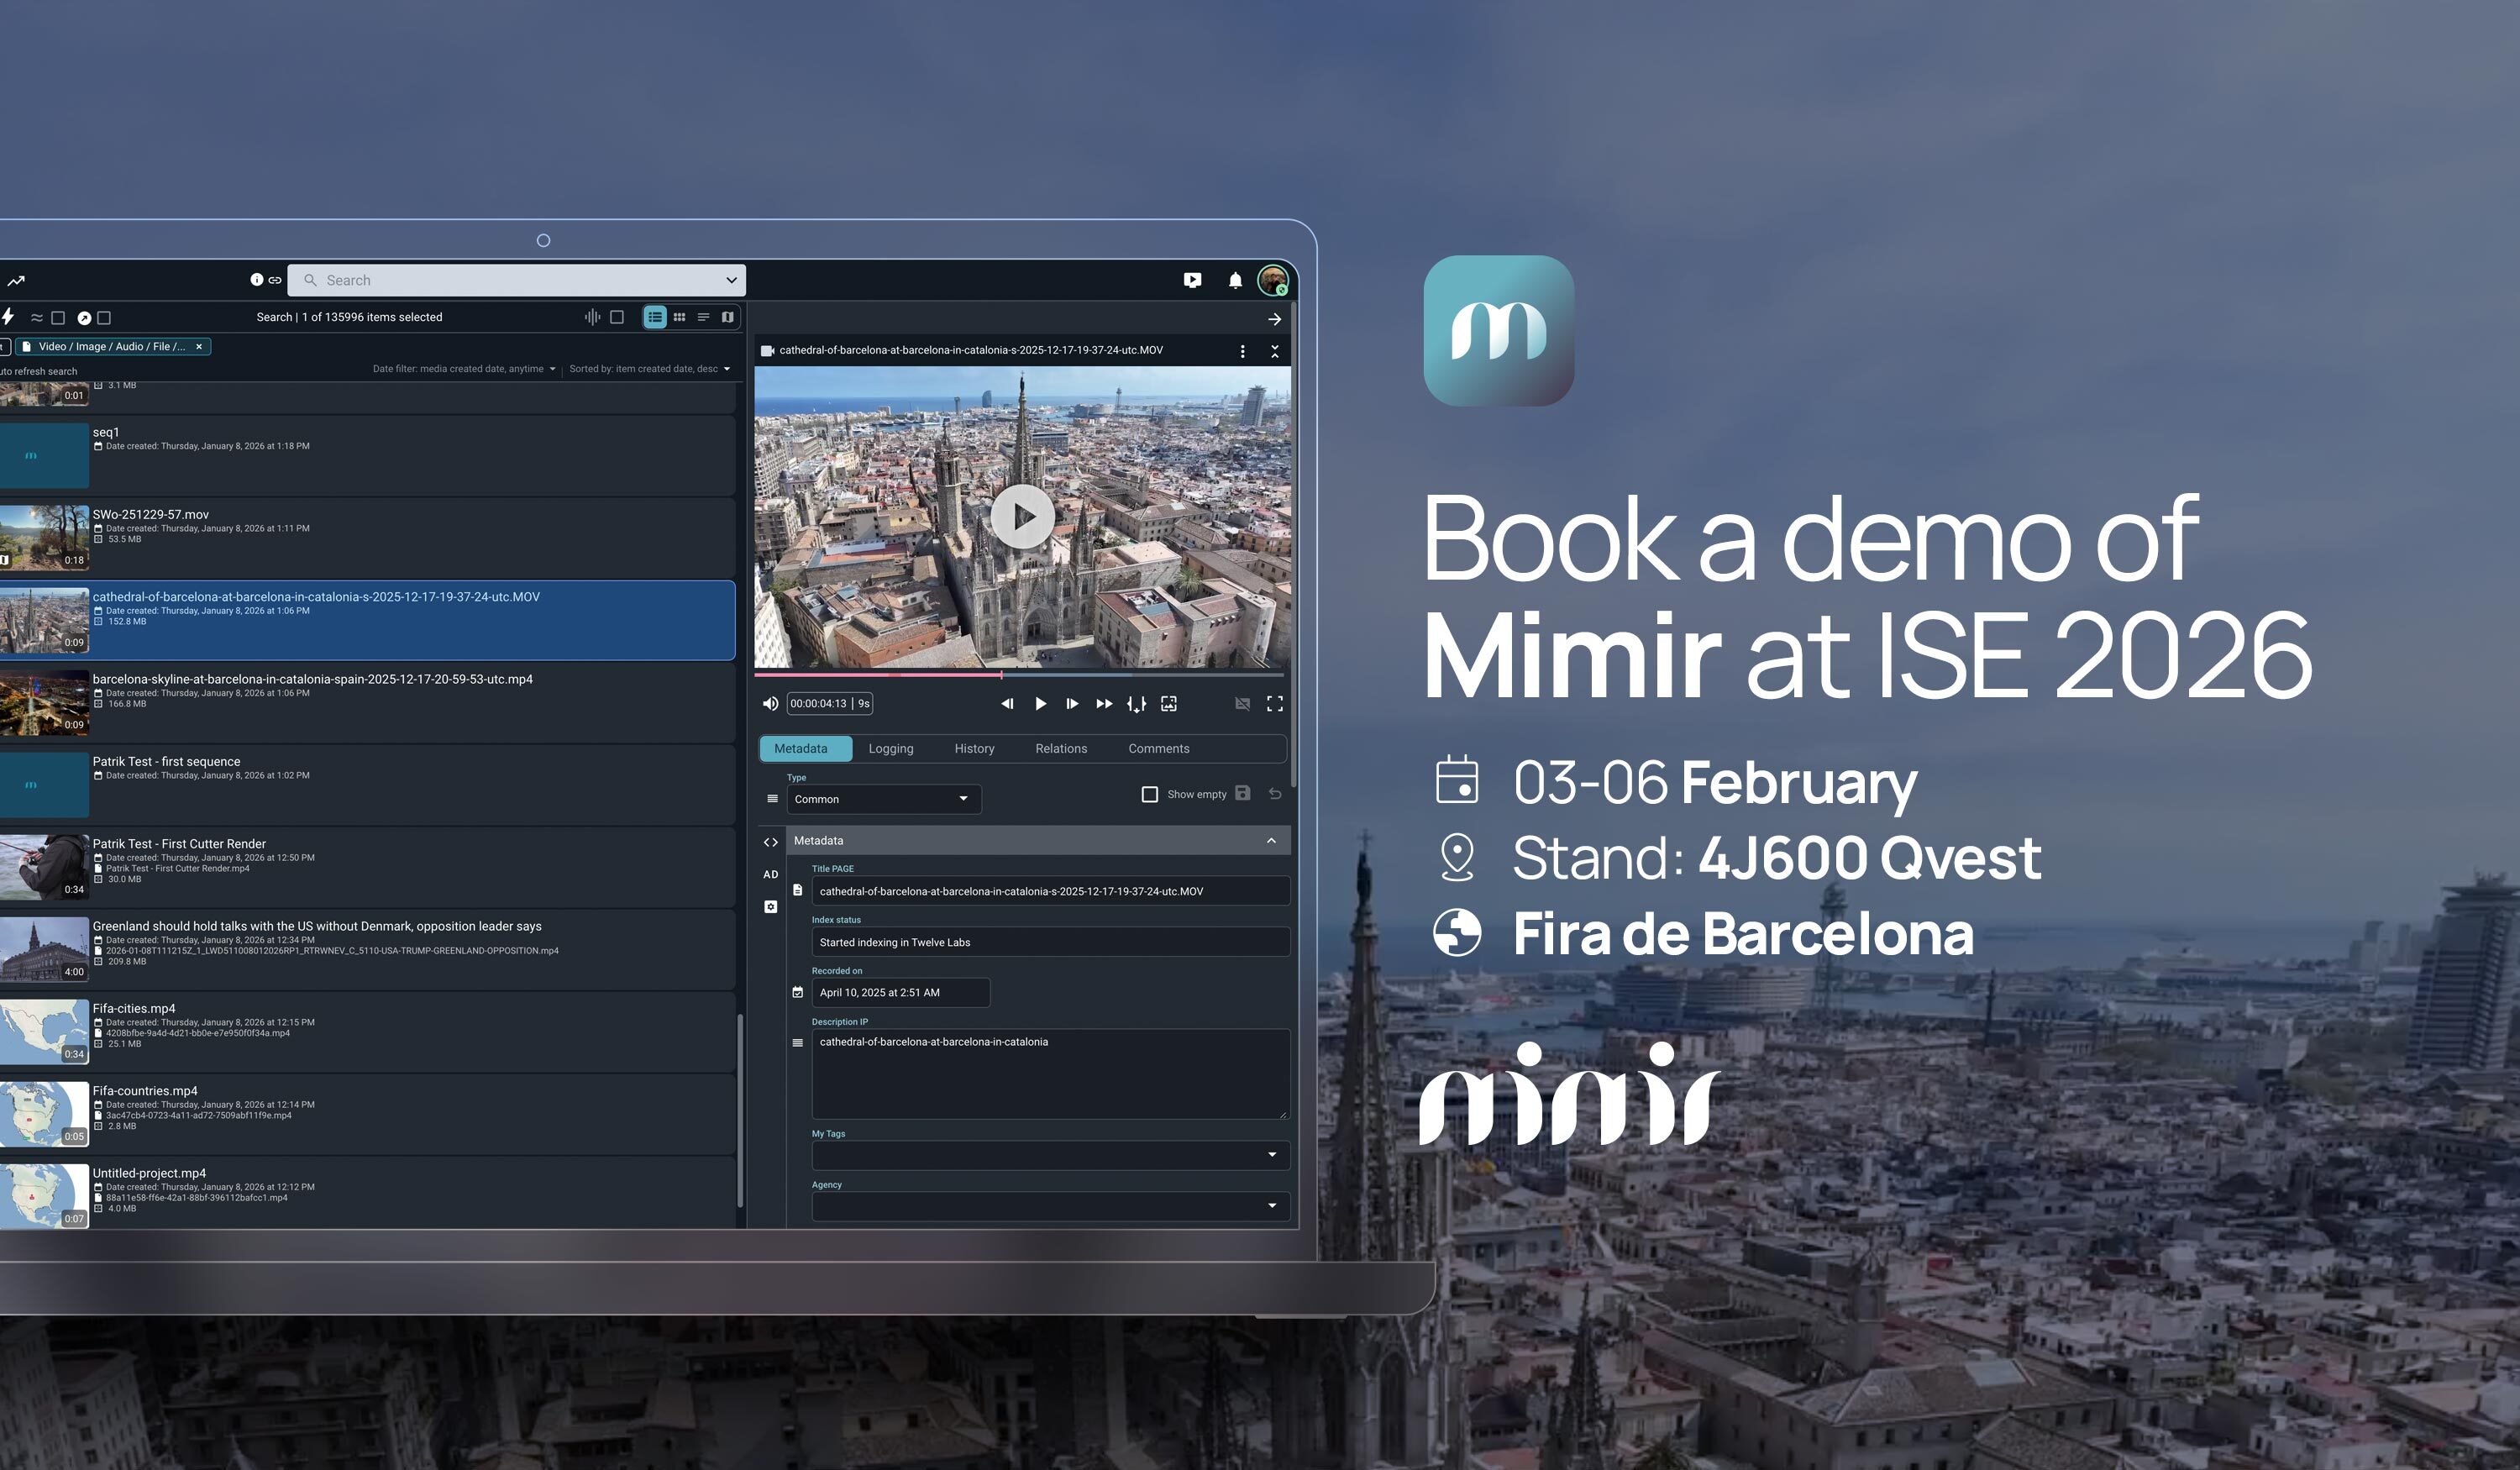Enter fullscreen in the video player

[x=1275, y=703]
